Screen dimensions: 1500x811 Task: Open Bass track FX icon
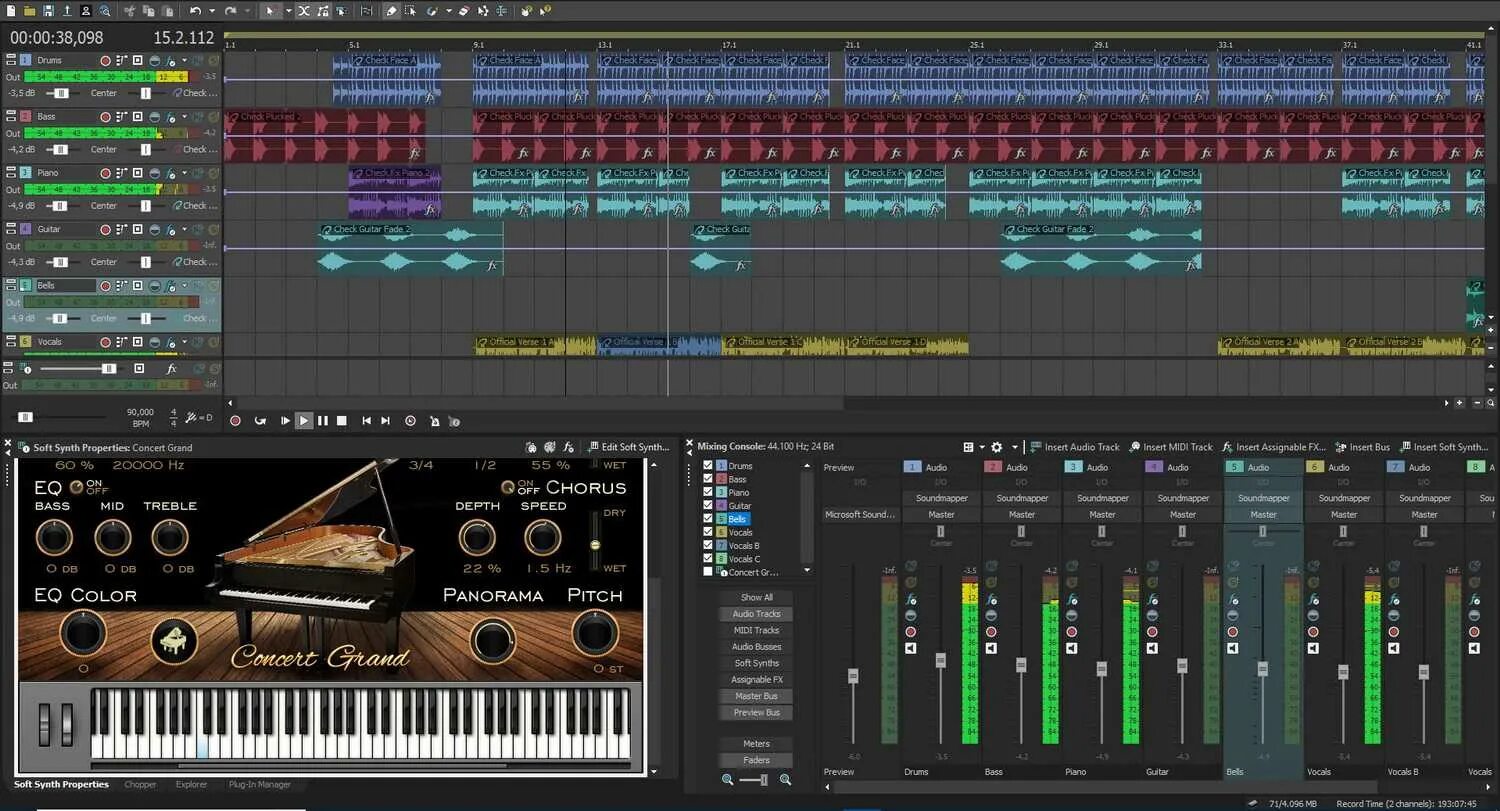tap(169, 117)
